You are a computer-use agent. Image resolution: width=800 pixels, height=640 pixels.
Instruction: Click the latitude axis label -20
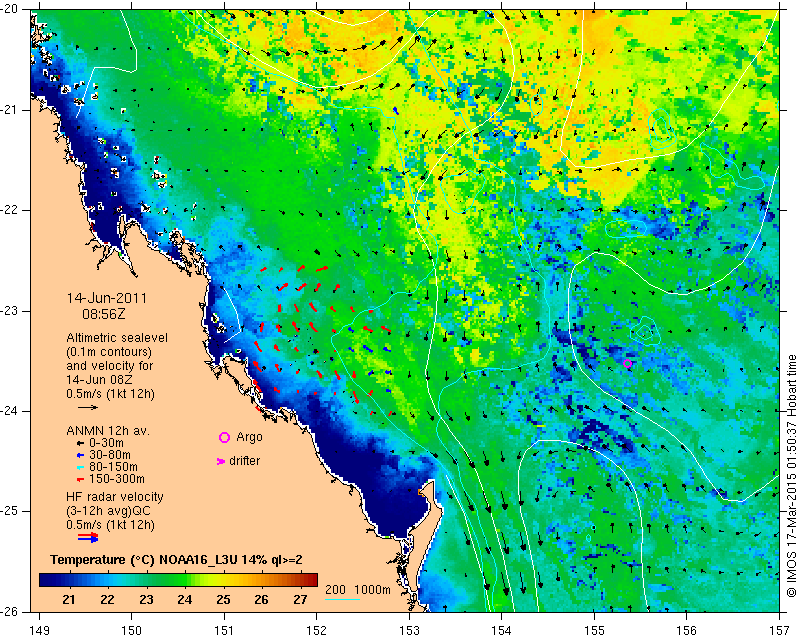coord(10,9)
